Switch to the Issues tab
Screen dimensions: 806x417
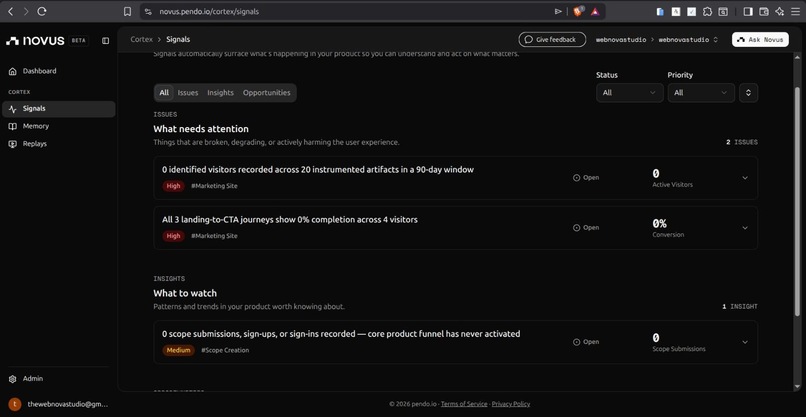[x=188, y=93]
